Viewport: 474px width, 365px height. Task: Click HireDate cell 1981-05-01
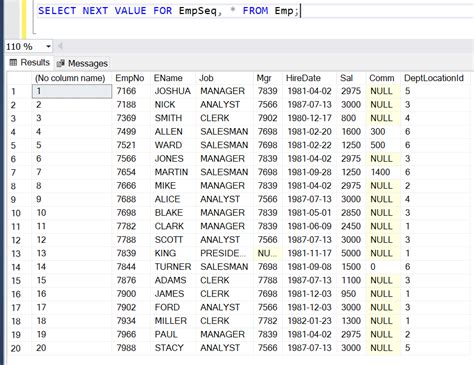pos(309,213)
